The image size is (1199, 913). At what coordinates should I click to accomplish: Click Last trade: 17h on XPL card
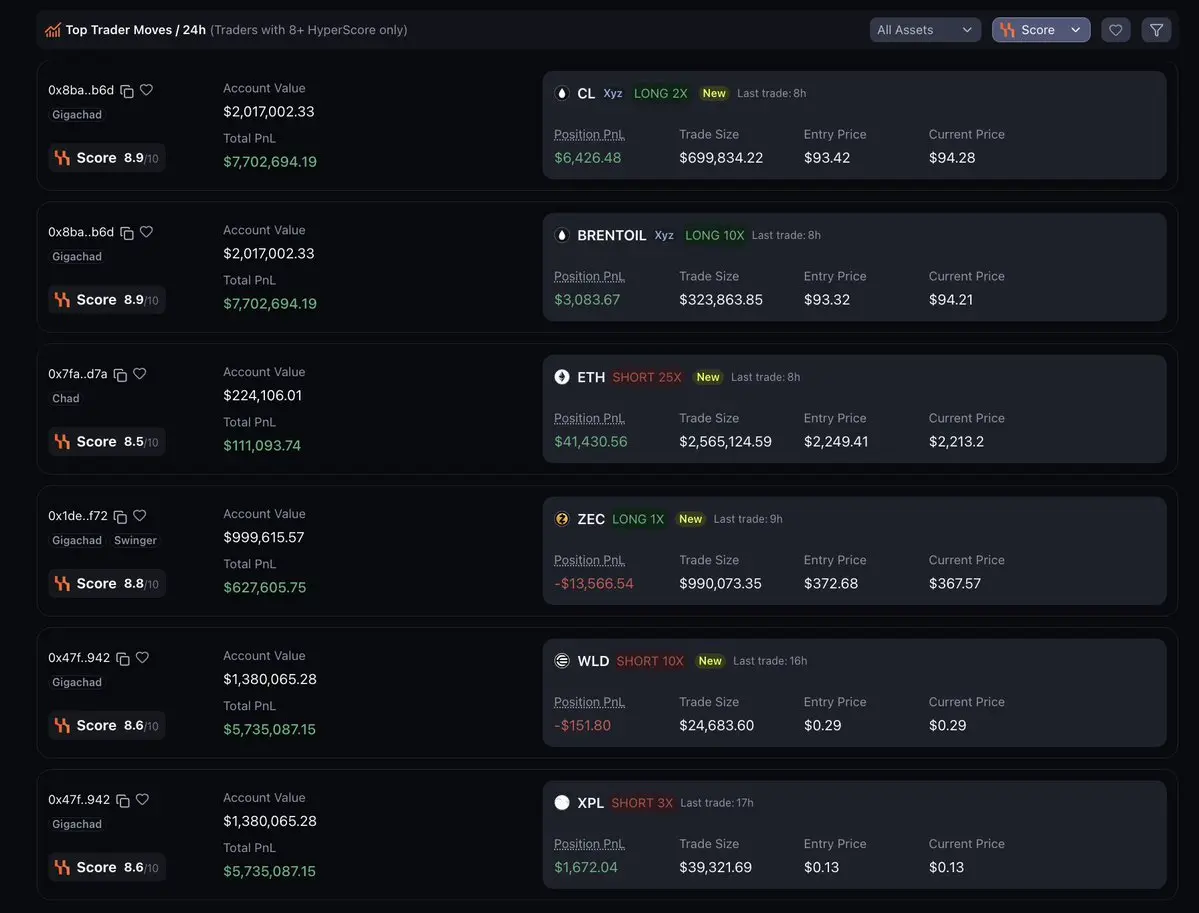click(x=716, y=803)
